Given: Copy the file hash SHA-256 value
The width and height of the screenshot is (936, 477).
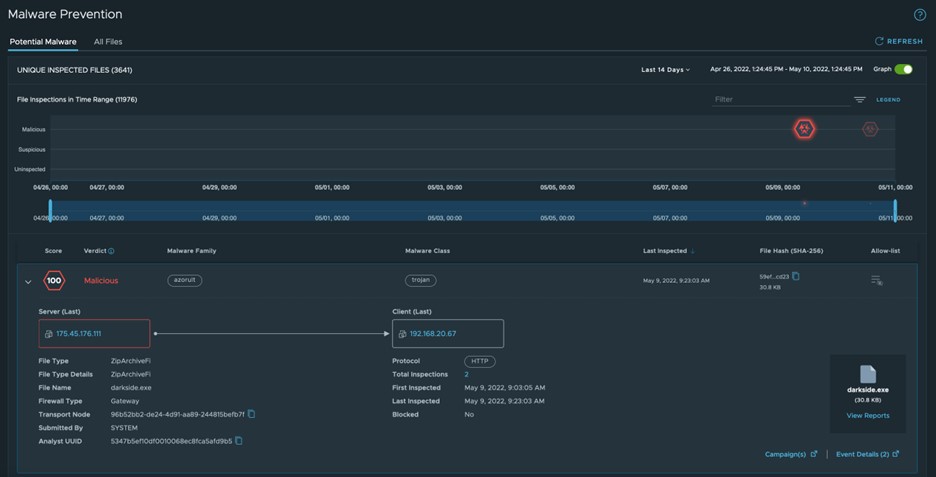Looking at the screenshot, I should click(796, 276).
